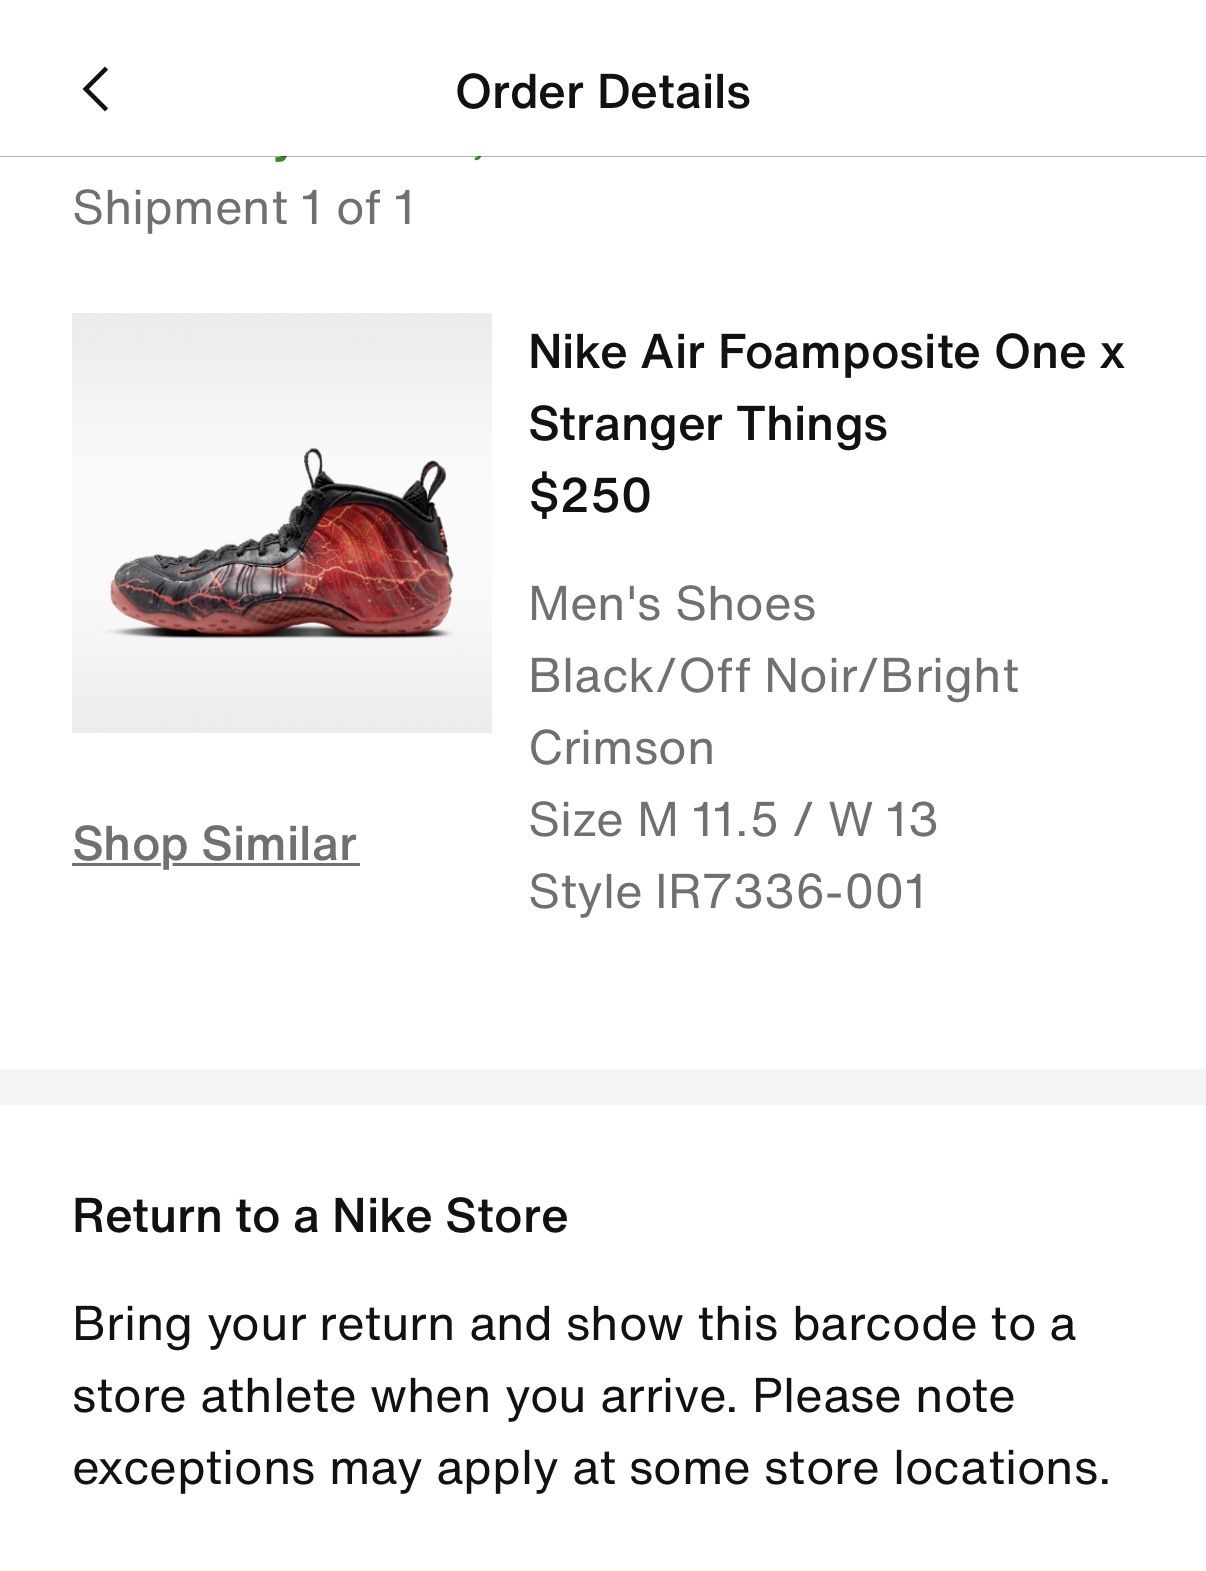The height and width of the screenshot is (1571, 1206).
Task: Tap the Men's Shoes category text
Action: coord(672,604)
